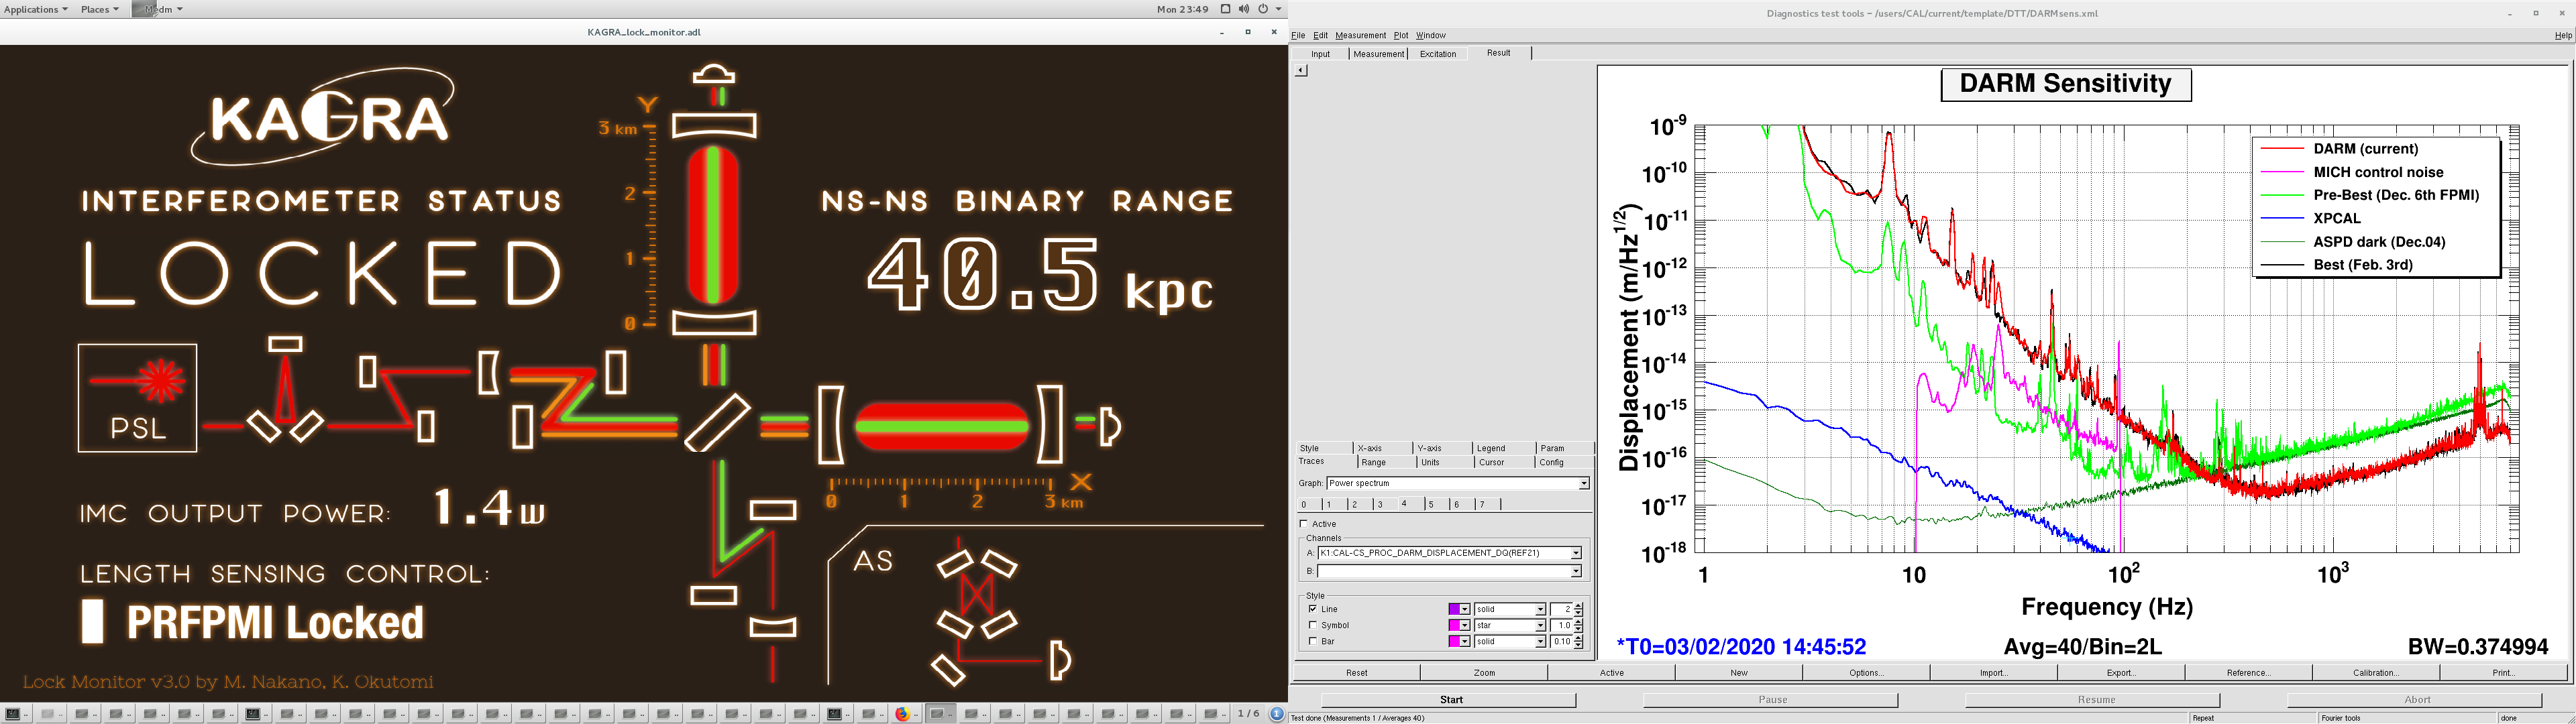
Task: Open the Places menu
Action: (99, 9)
